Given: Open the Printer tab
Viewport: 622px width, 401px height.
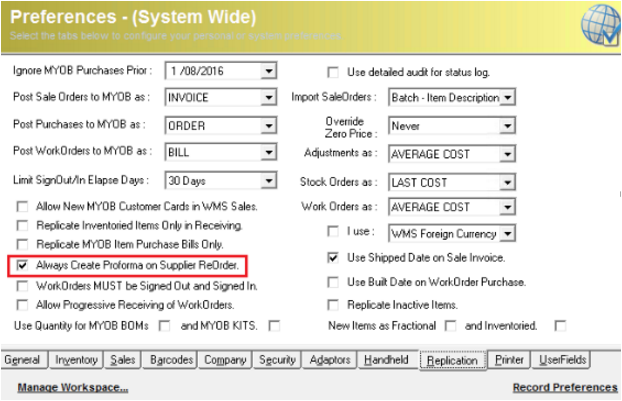Looking at the screenshot, I should click(x=509, y=360).
